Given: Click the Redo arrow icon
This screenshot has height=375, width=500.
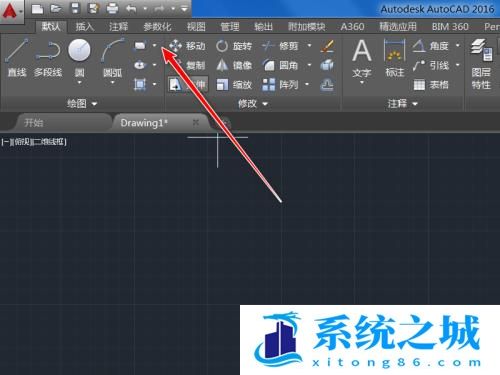Looking at the screenshot, I should click(x=160, y=9).
